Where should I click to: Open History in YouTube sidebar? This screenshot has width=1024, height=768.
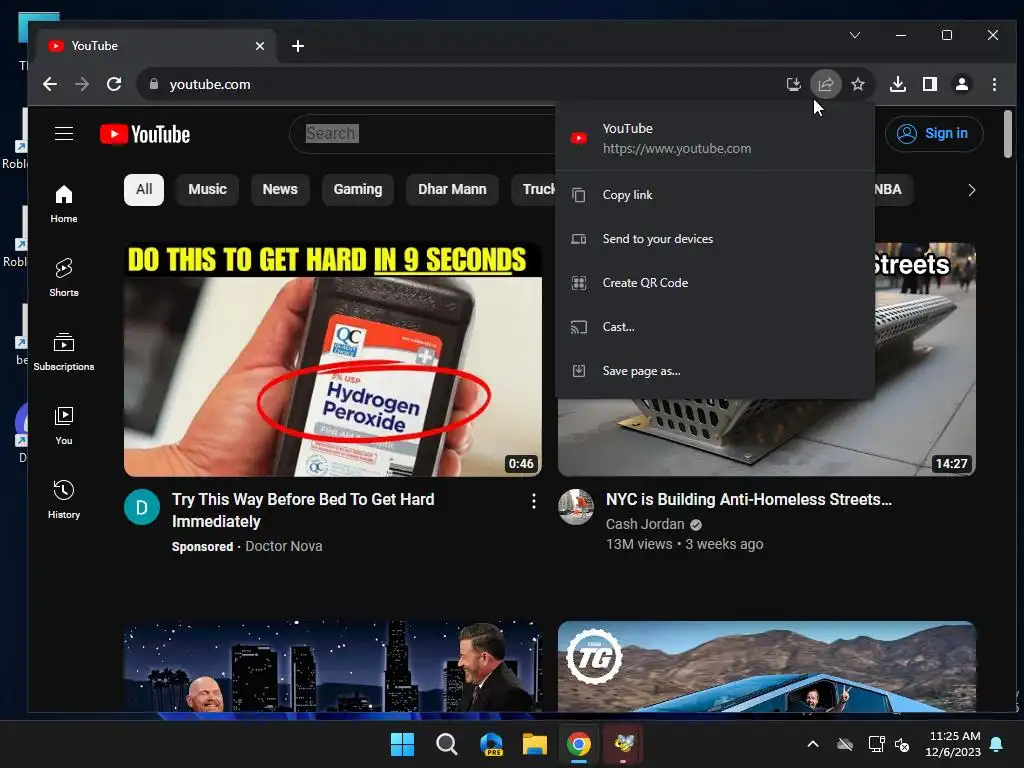tap(63, 500)
